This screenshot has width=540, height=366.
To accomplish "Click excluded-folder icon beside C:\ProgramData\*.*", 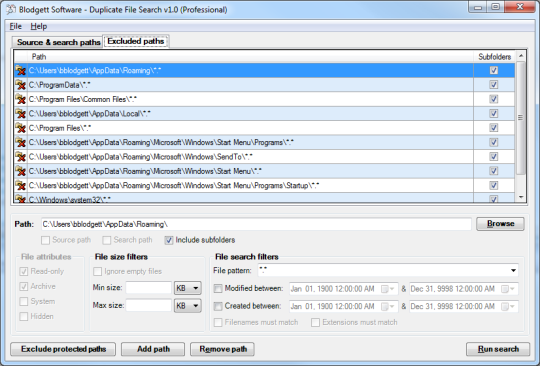I will point(21,85).
